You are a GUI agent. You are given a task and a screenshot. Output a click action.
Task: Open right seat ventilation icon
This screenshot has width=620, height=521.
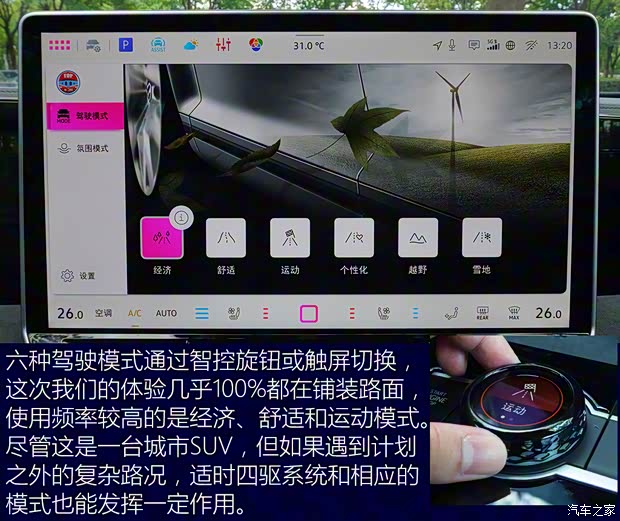tap(384, 313)
